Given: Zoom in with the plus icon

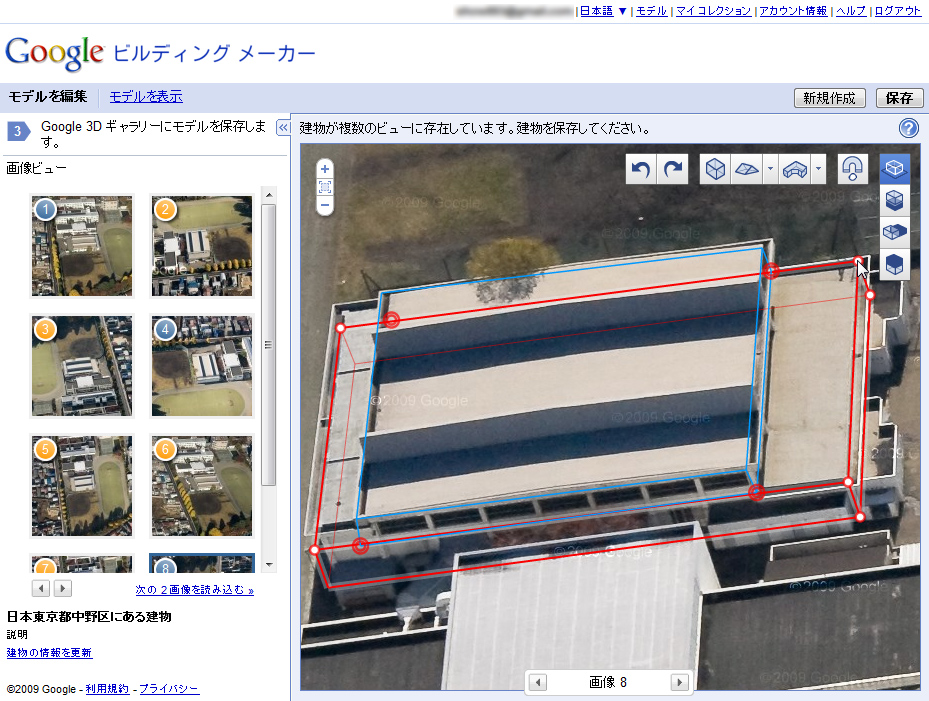Looking at the screenshot, I should [324, 169].
